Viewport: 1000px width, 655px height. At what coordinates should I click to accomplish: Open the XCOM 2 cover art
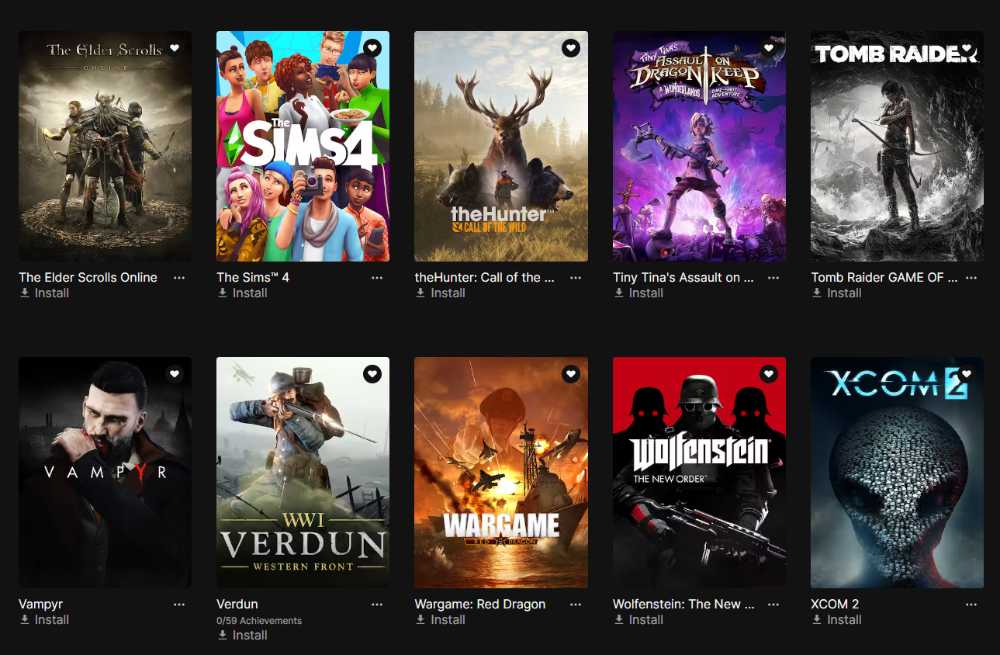click(897, 472)
